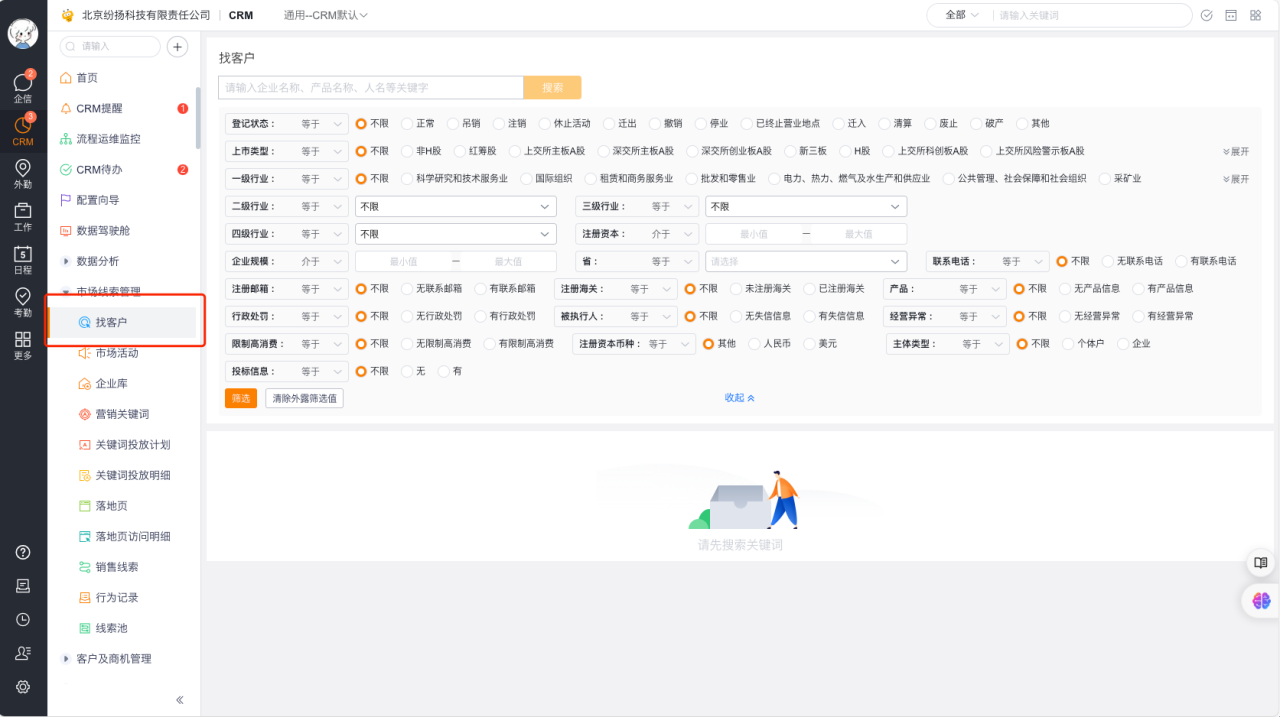Click the clock history icon in left rail
1280x717 pixels.
pyautogui.click(x=23, y=619)
